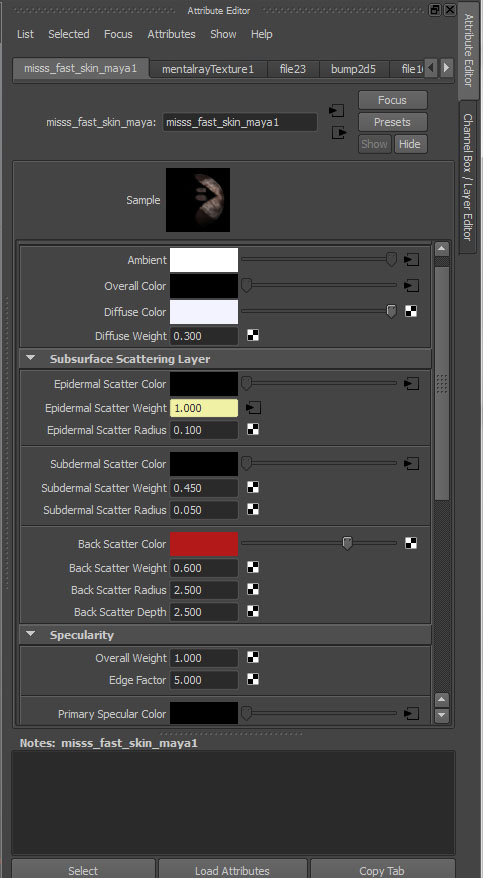Click the Presets button
The width and height of the screenshot is (483, 878).
(392, 122)
